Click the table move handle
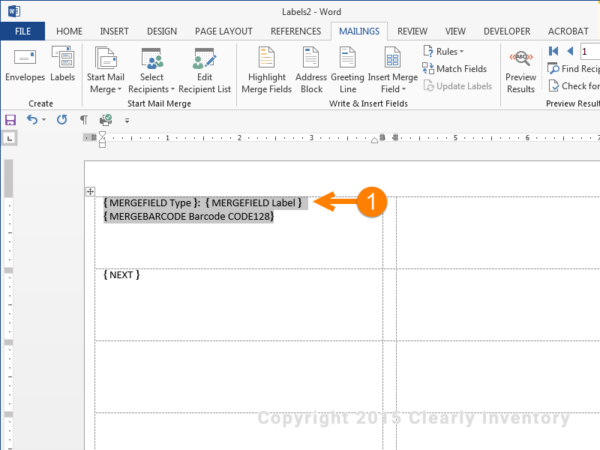The image size is (600, 450). point(90,191)
